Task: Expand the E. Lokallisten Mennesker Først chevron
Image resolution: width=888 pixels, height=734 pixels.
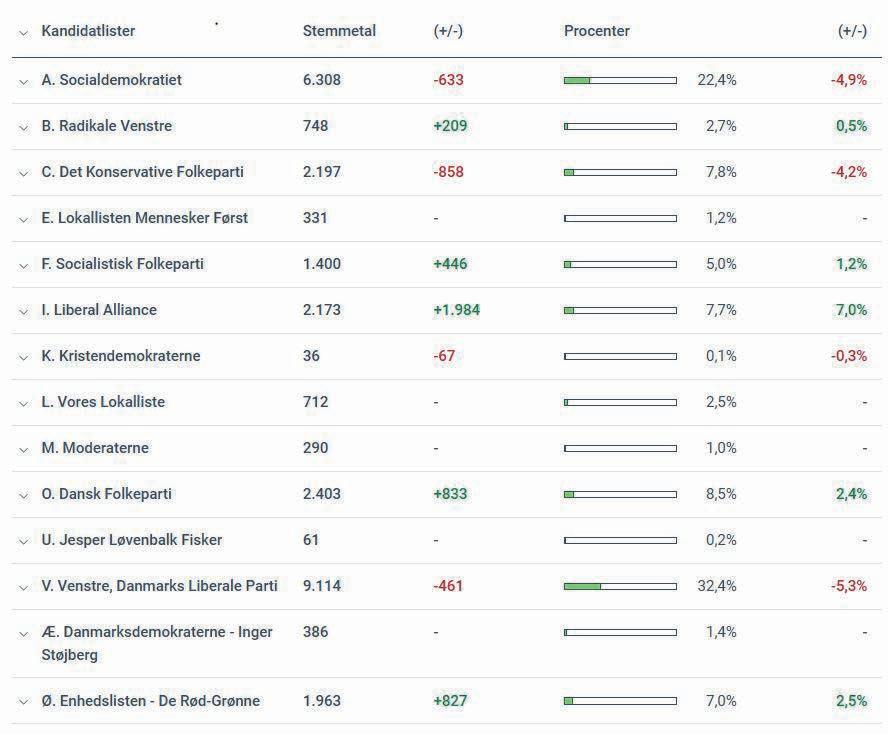Action: click(23, 219)
